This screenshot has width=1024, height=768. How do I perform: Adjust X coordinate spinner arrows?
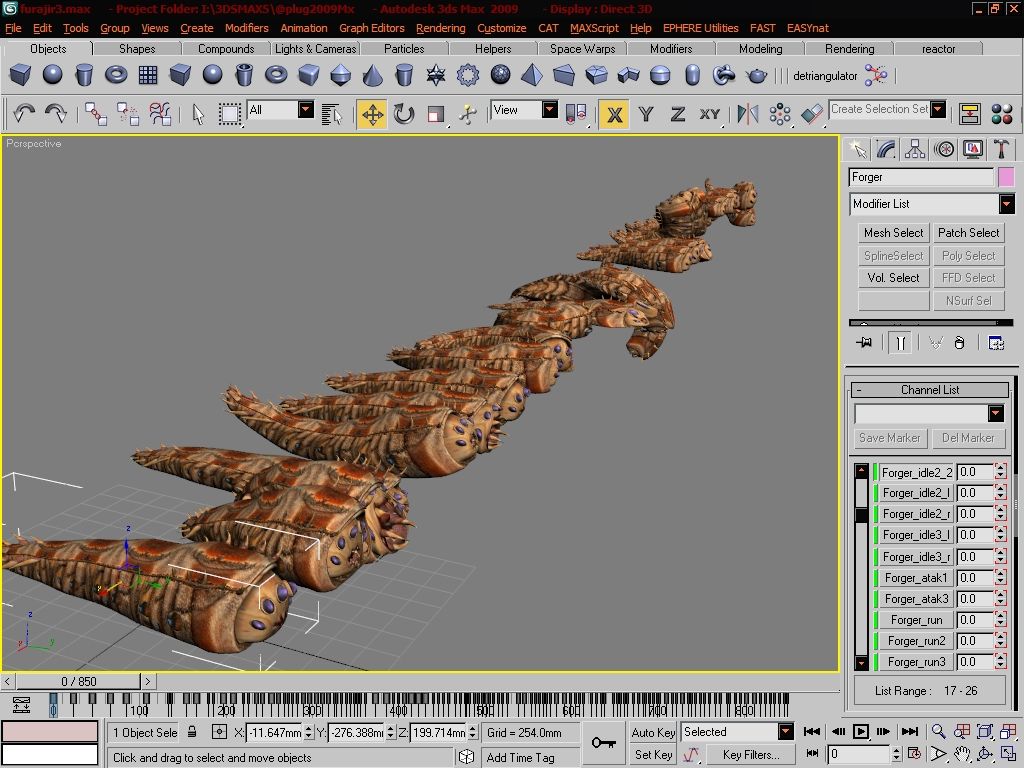point(308,732)
